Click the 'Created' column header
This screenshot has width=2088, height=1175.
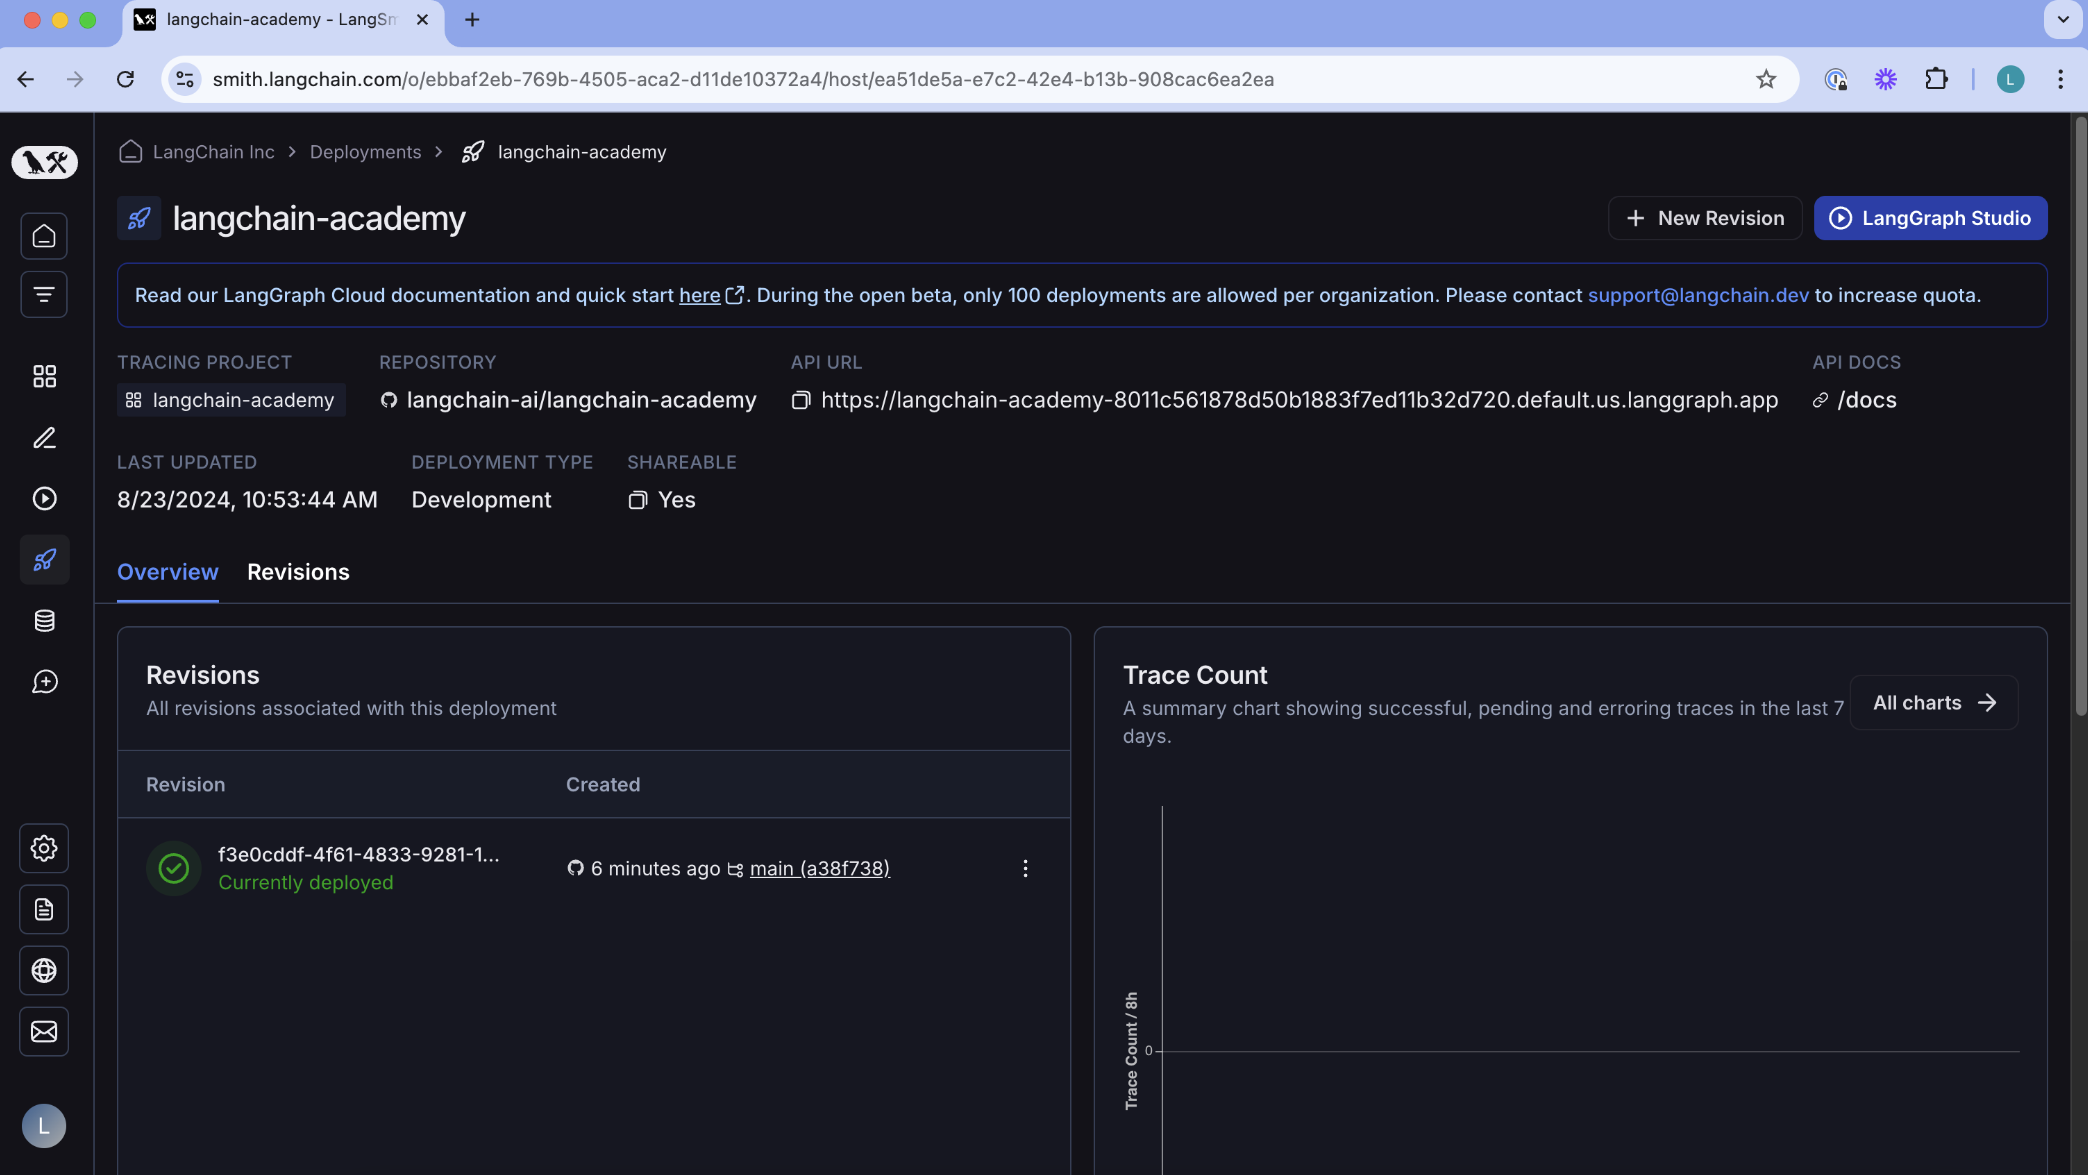point(603,785)
